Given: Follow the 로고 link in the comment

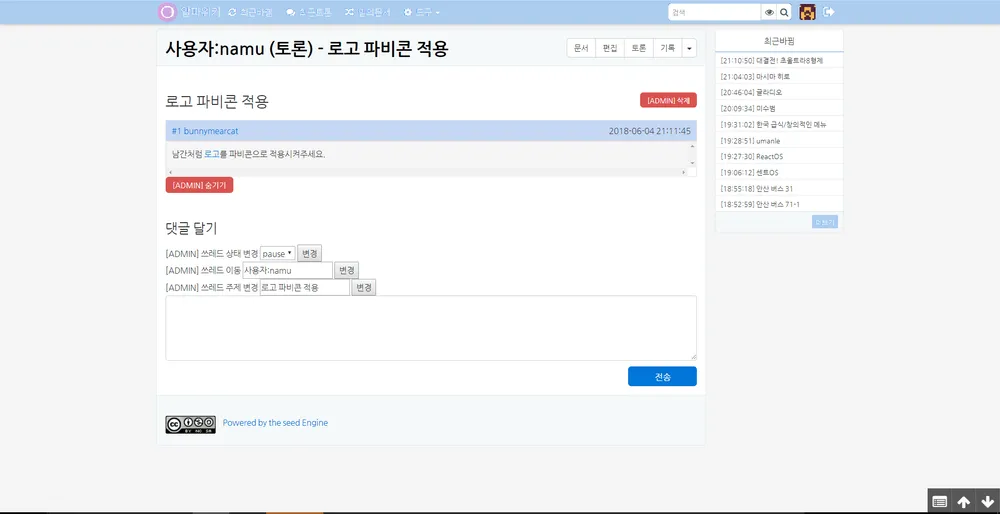Looking at the screenshot, I should [x=212, y=154].
